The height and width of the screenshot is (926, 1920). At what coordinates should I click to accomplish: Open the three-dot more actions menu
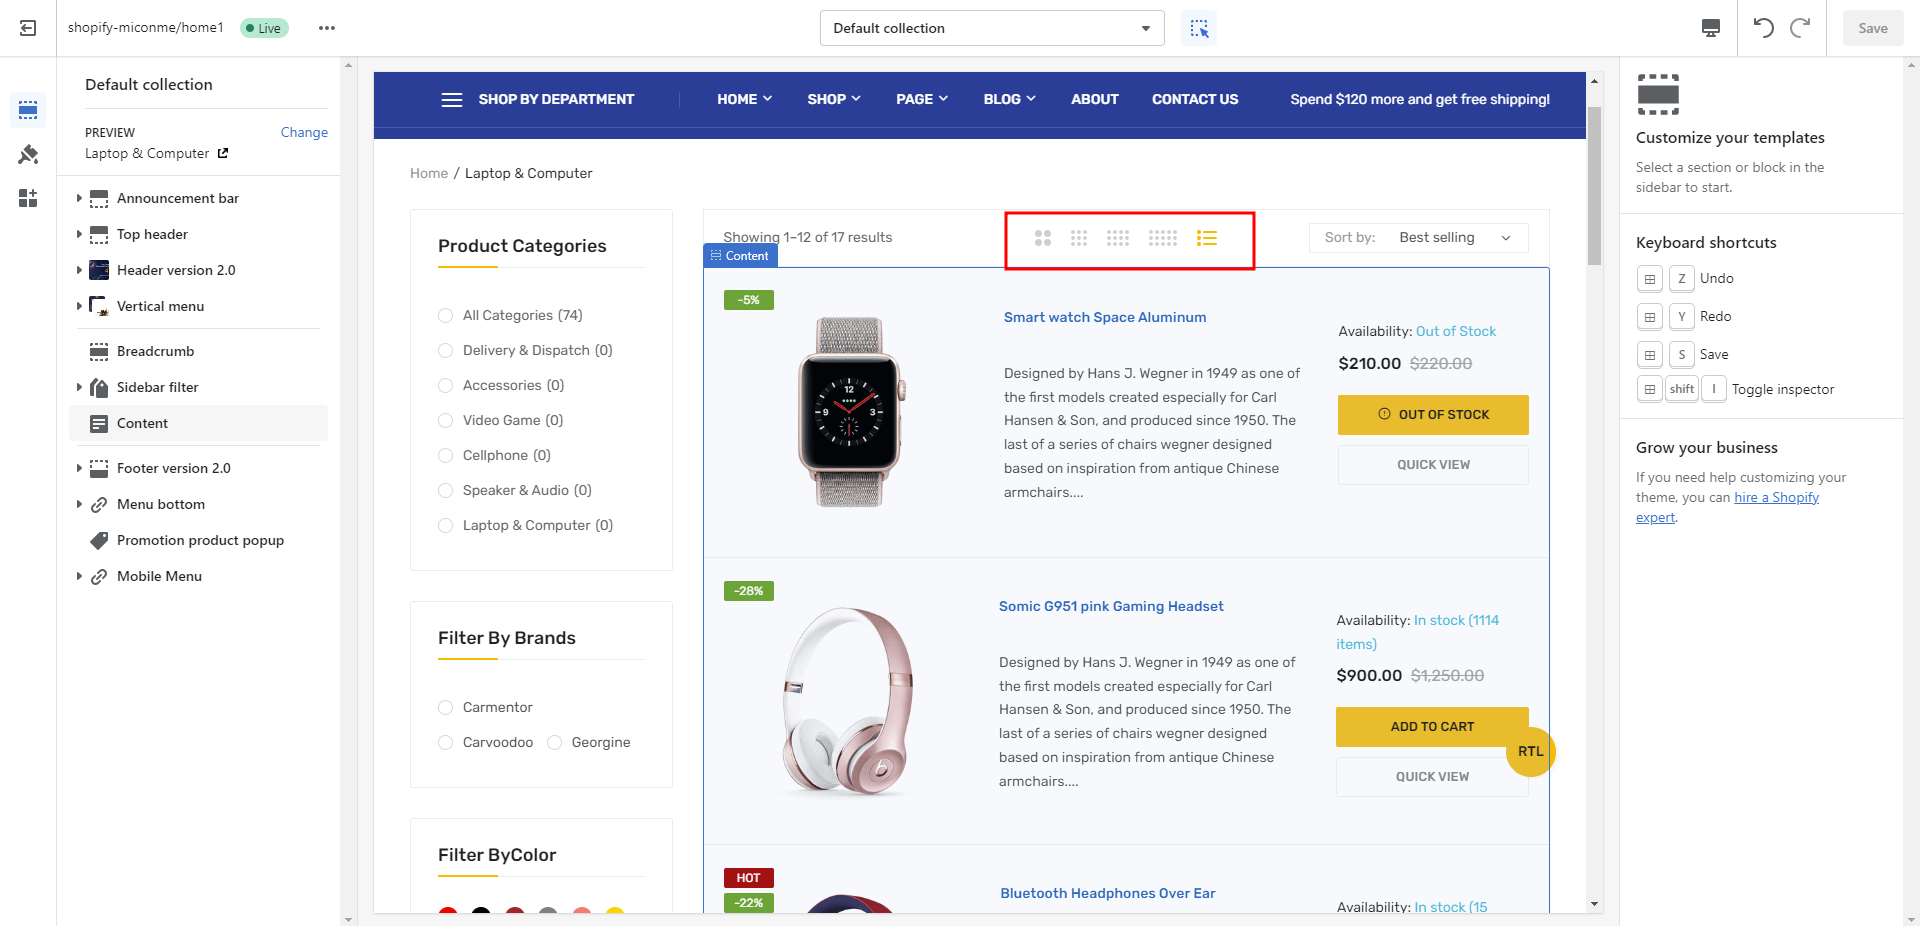pyautogui.click(x=327, y=28)
